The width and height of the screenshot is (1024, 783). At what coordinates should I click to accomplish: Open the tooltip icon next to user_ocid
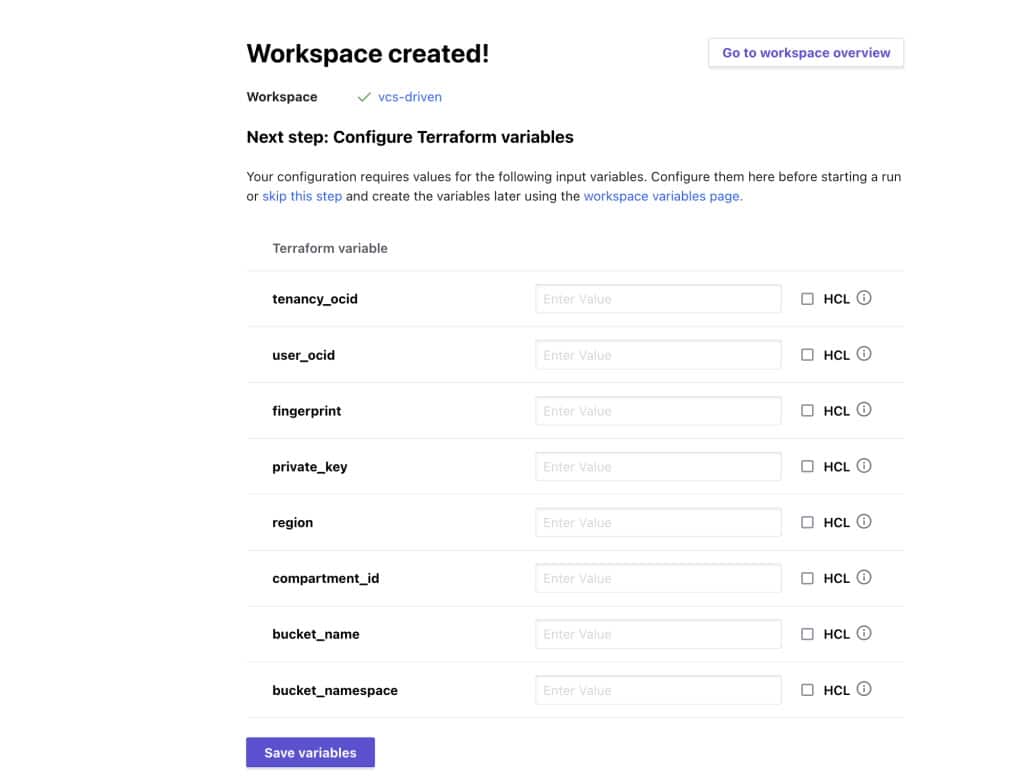pyautogui.click(x=866, y=354)
